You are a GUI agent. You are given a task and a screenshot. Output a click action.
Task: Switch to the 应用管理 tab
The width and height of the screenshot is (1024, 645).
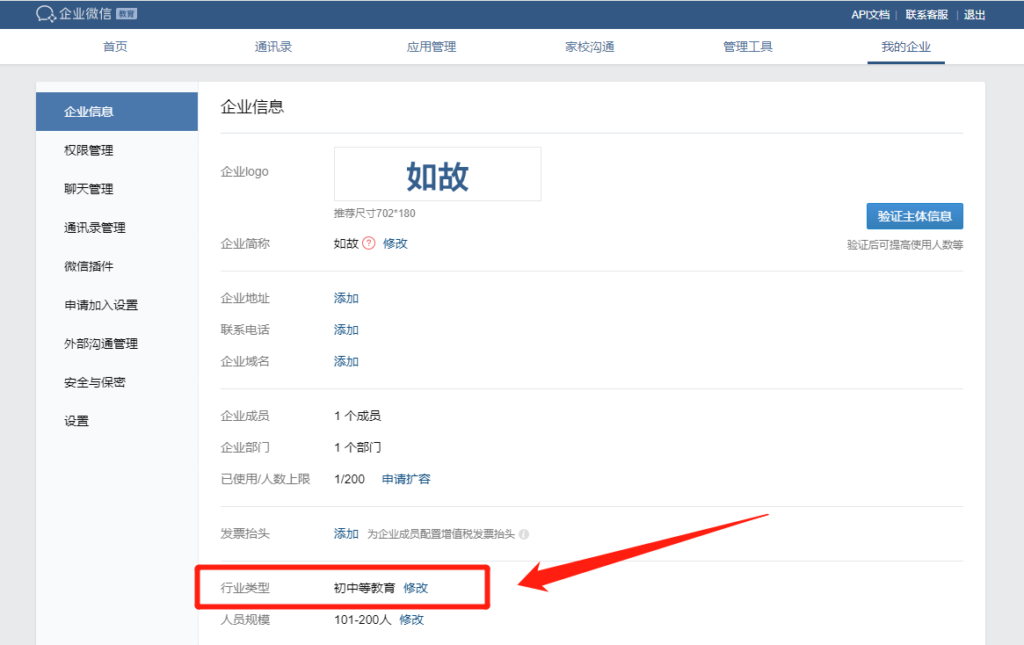pos(431,46)
